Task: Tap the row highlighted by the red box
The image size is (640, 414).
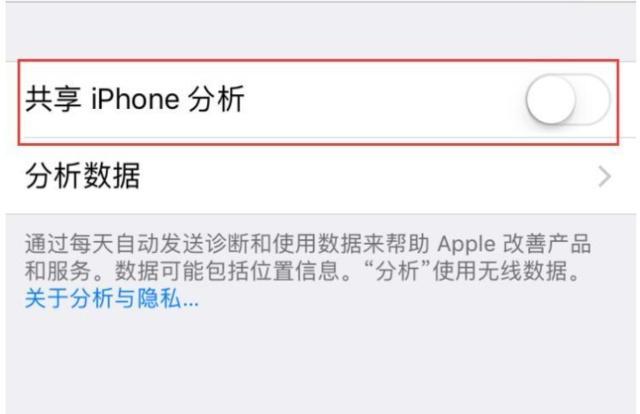Action: point(318,102)
